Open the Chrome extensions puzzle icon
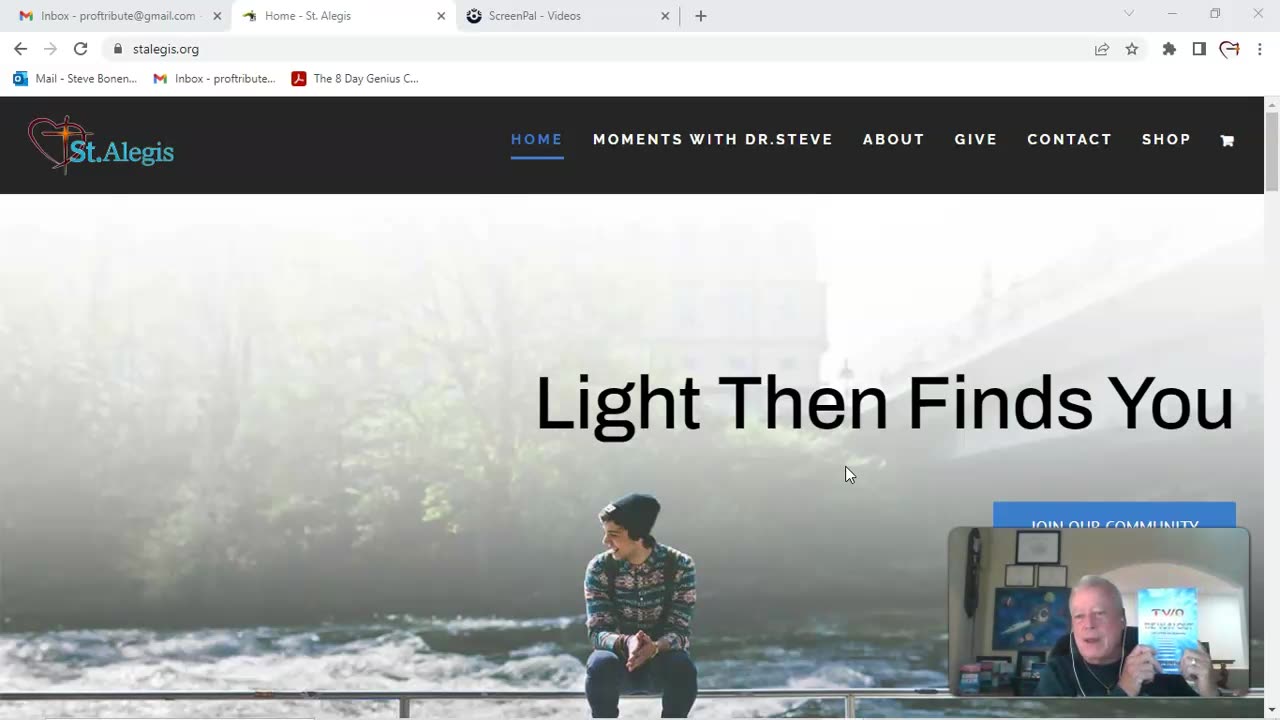 click(x=1169, y=49)
